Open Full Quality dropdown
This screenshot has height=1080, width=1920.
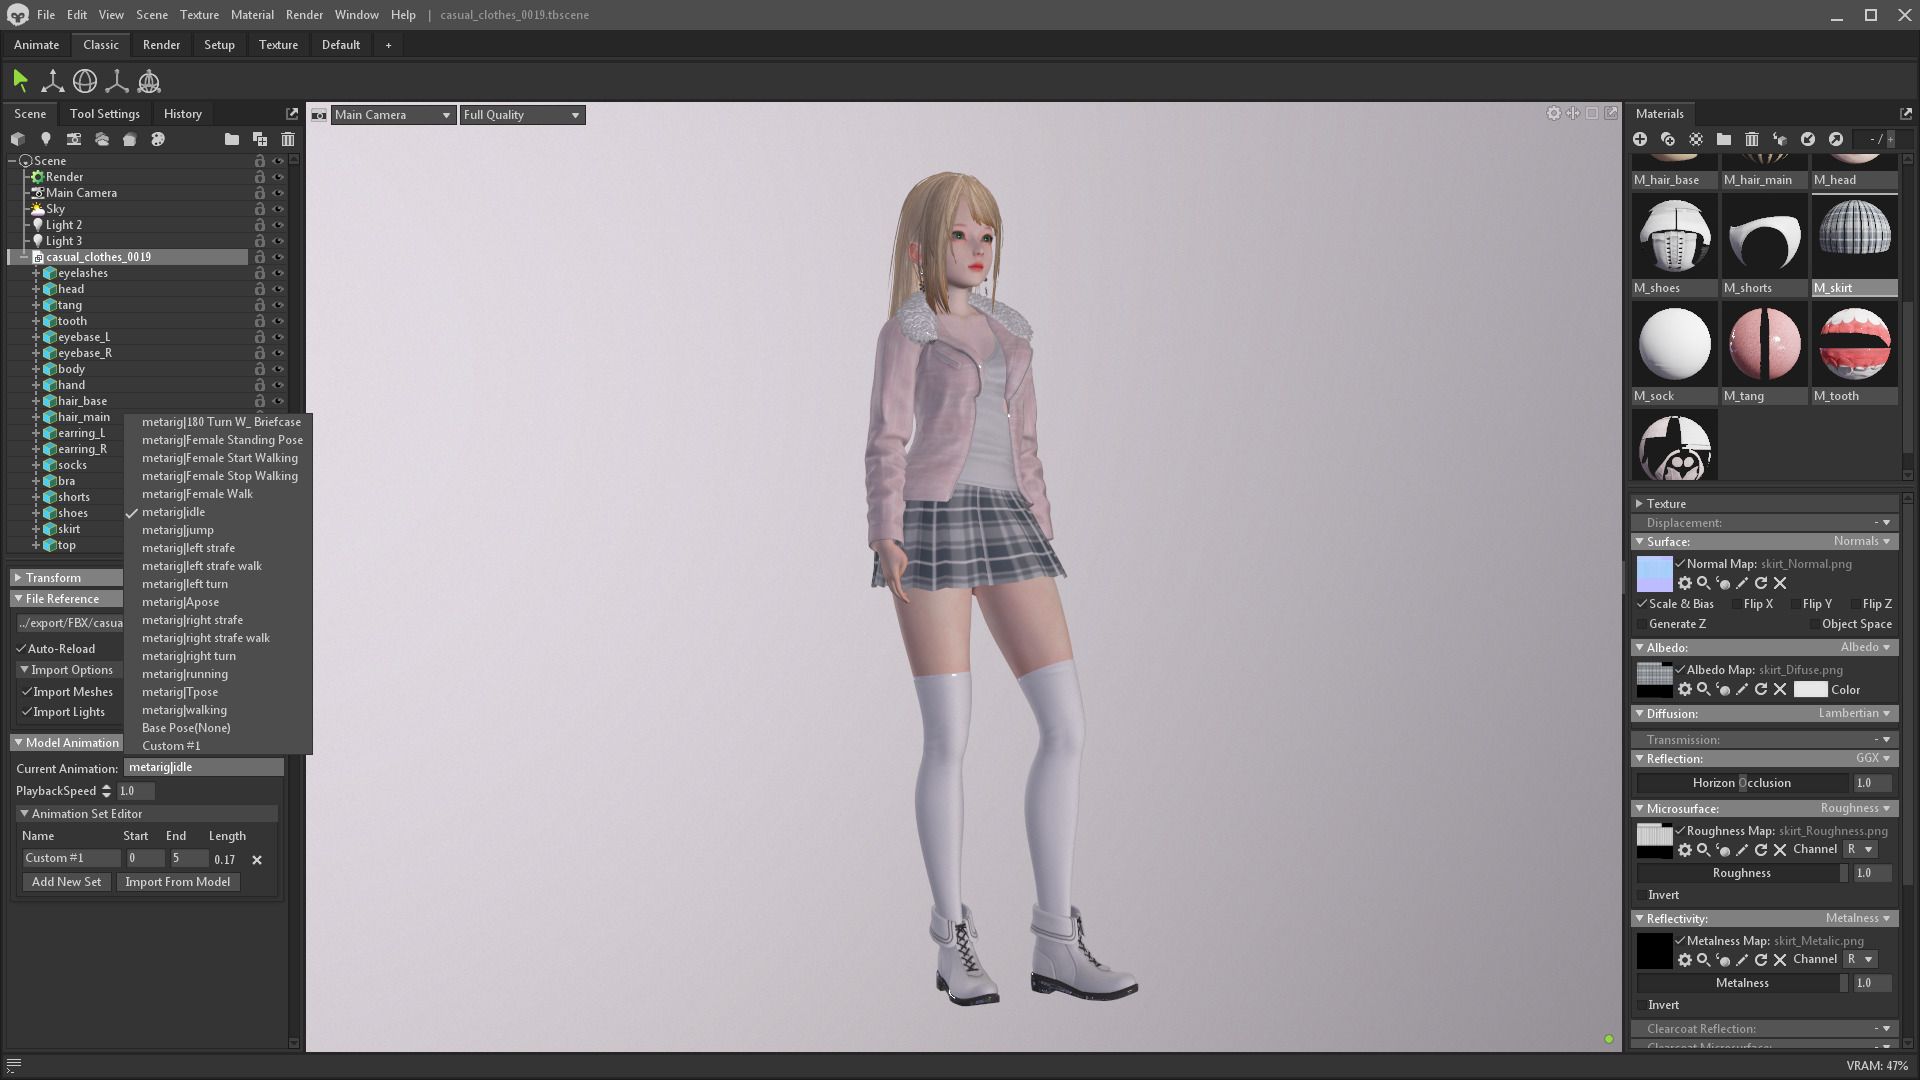(x=522, y=115)
